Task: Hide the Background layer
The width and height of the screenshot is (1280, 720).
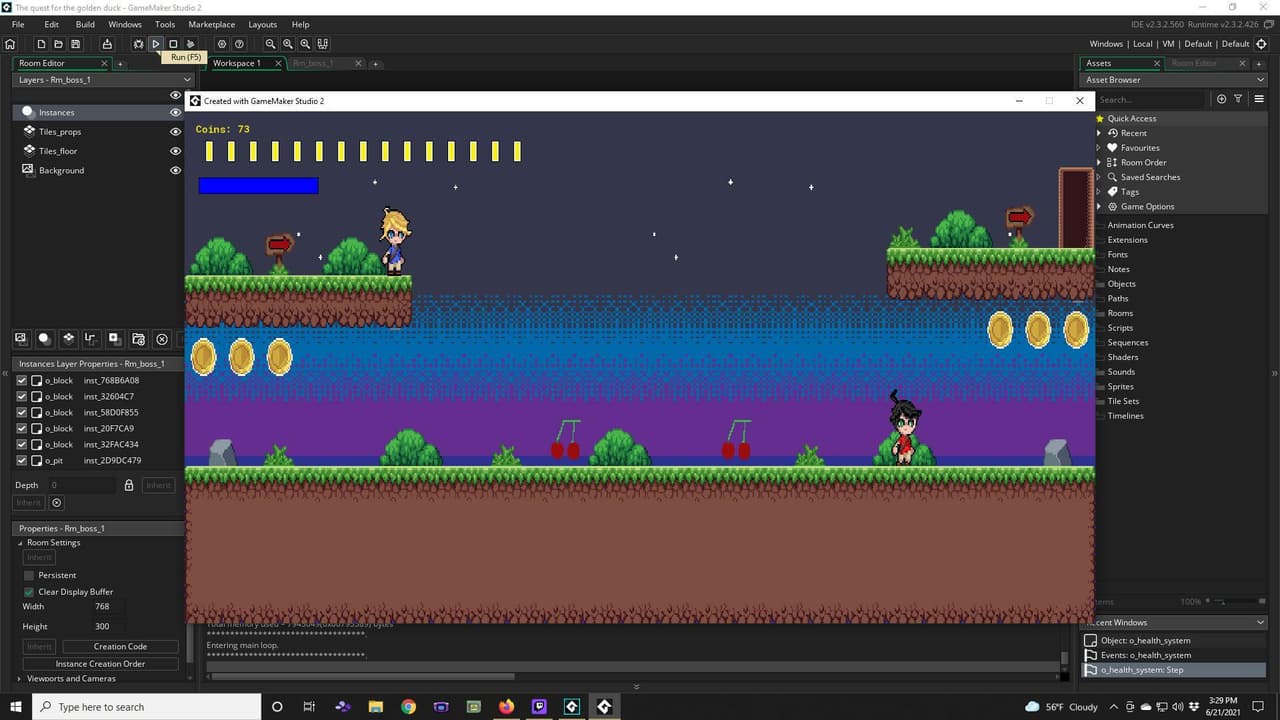Action: 176,170
